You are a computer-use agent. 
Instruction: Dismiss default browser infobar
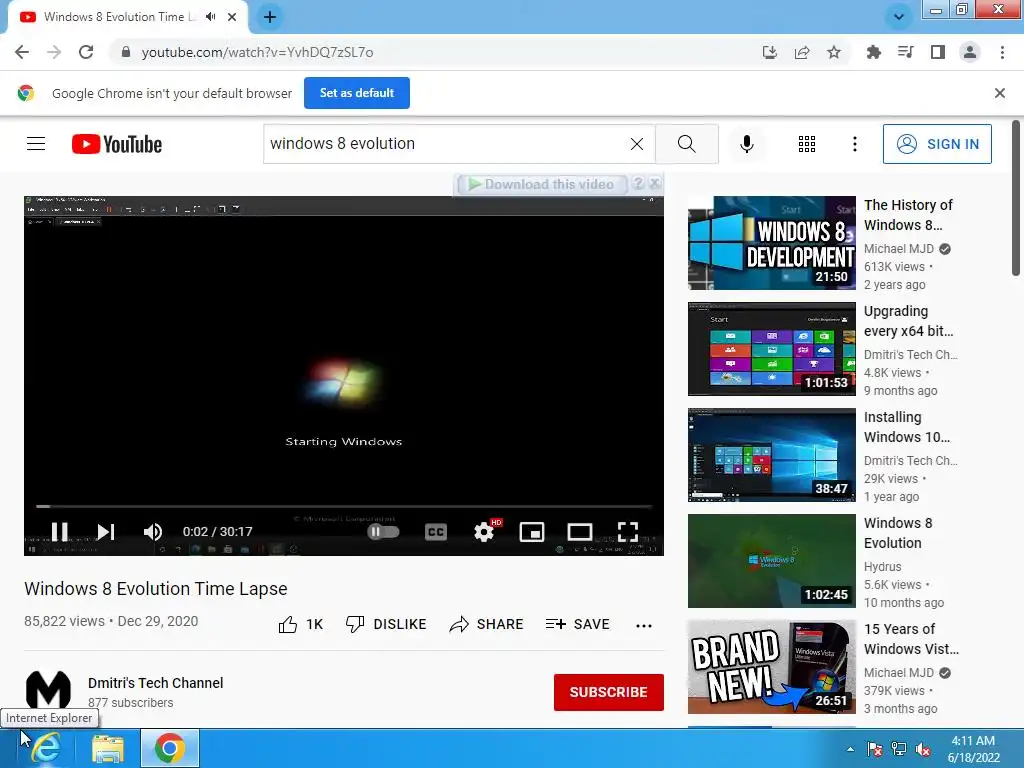coord(999,93)
